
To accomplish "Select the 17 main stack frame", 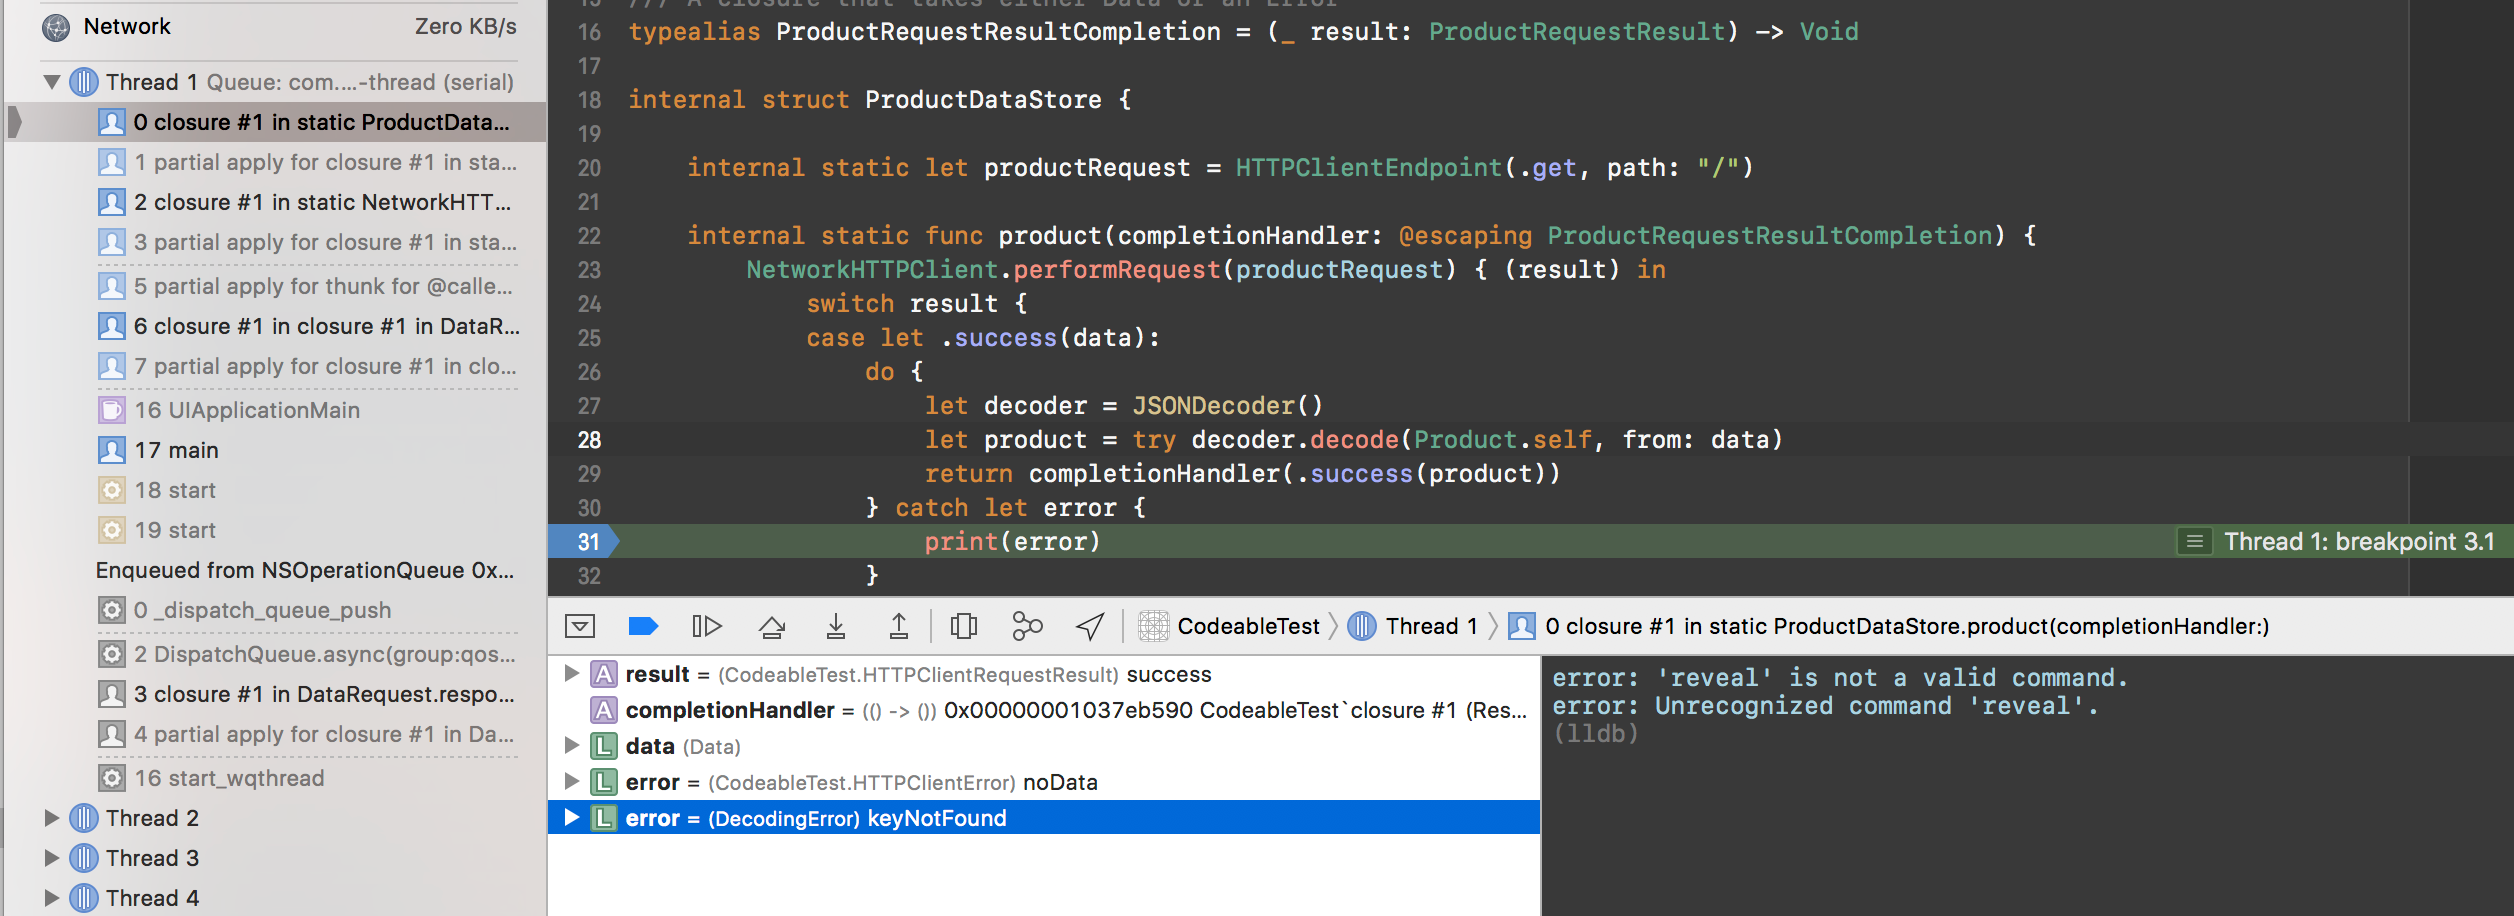I will (178, 449).
